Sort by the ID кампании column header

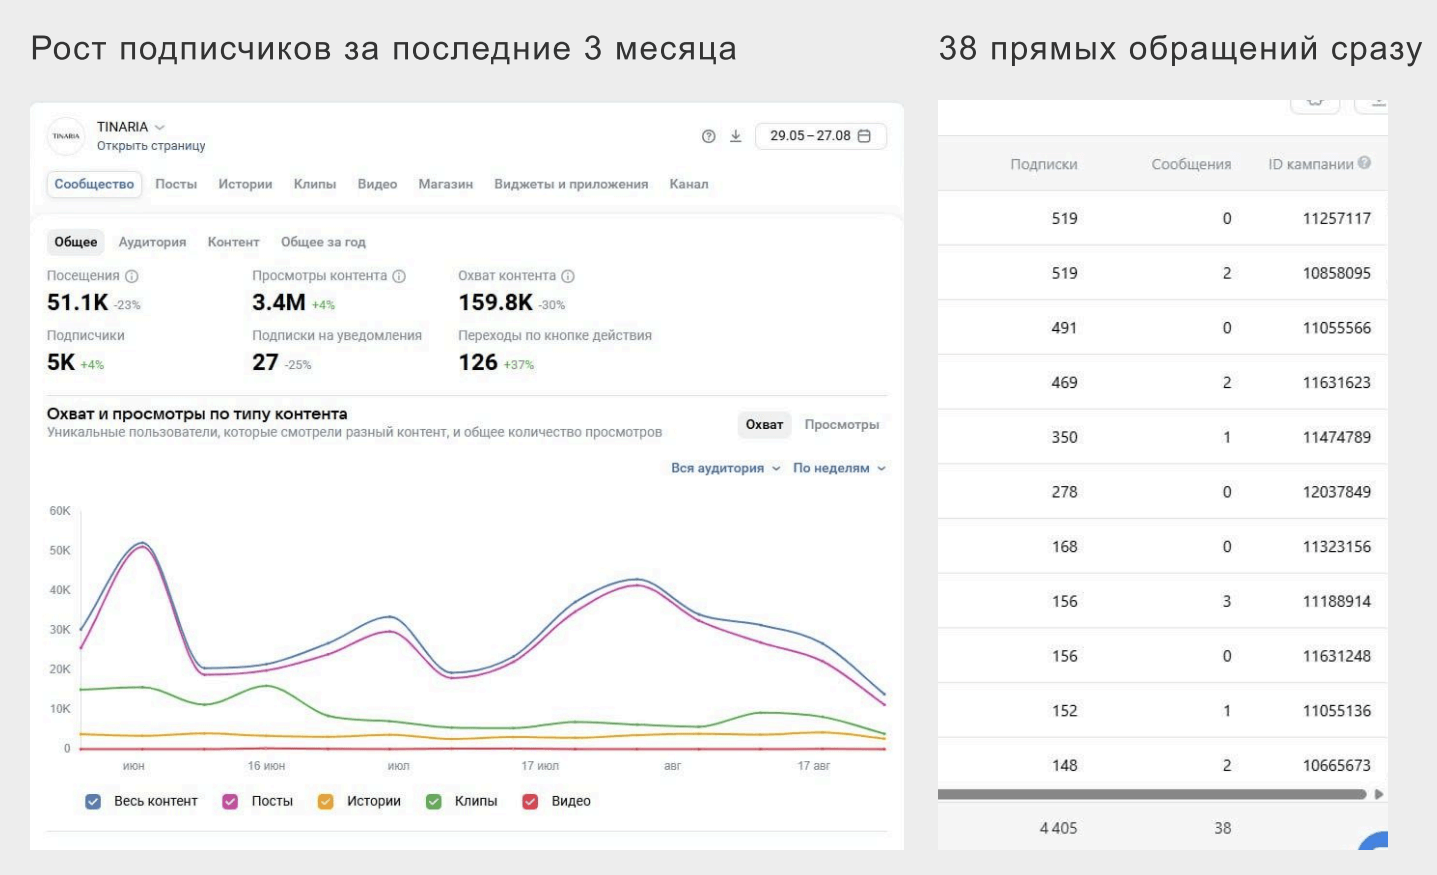tap(1311, 164)
